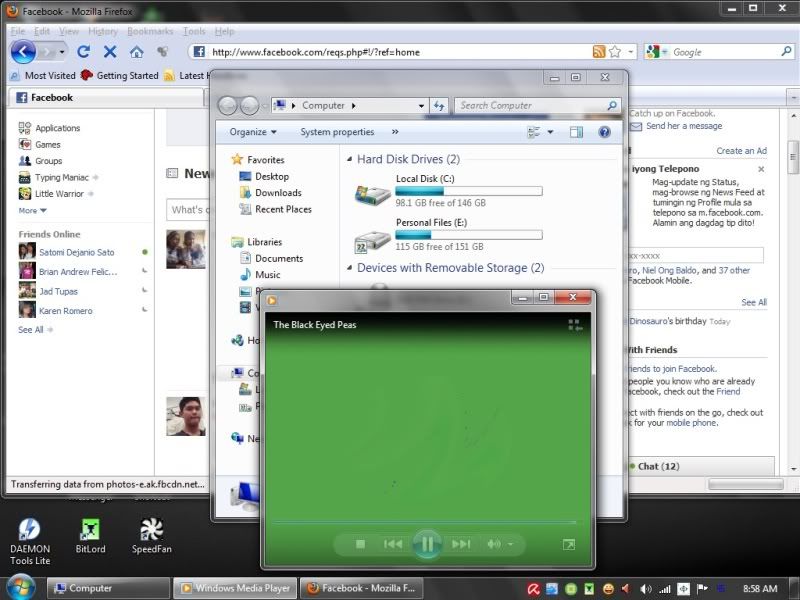Click Search Computer field
Viewport: 800px width, 600px height.
(x=538, y=106)
